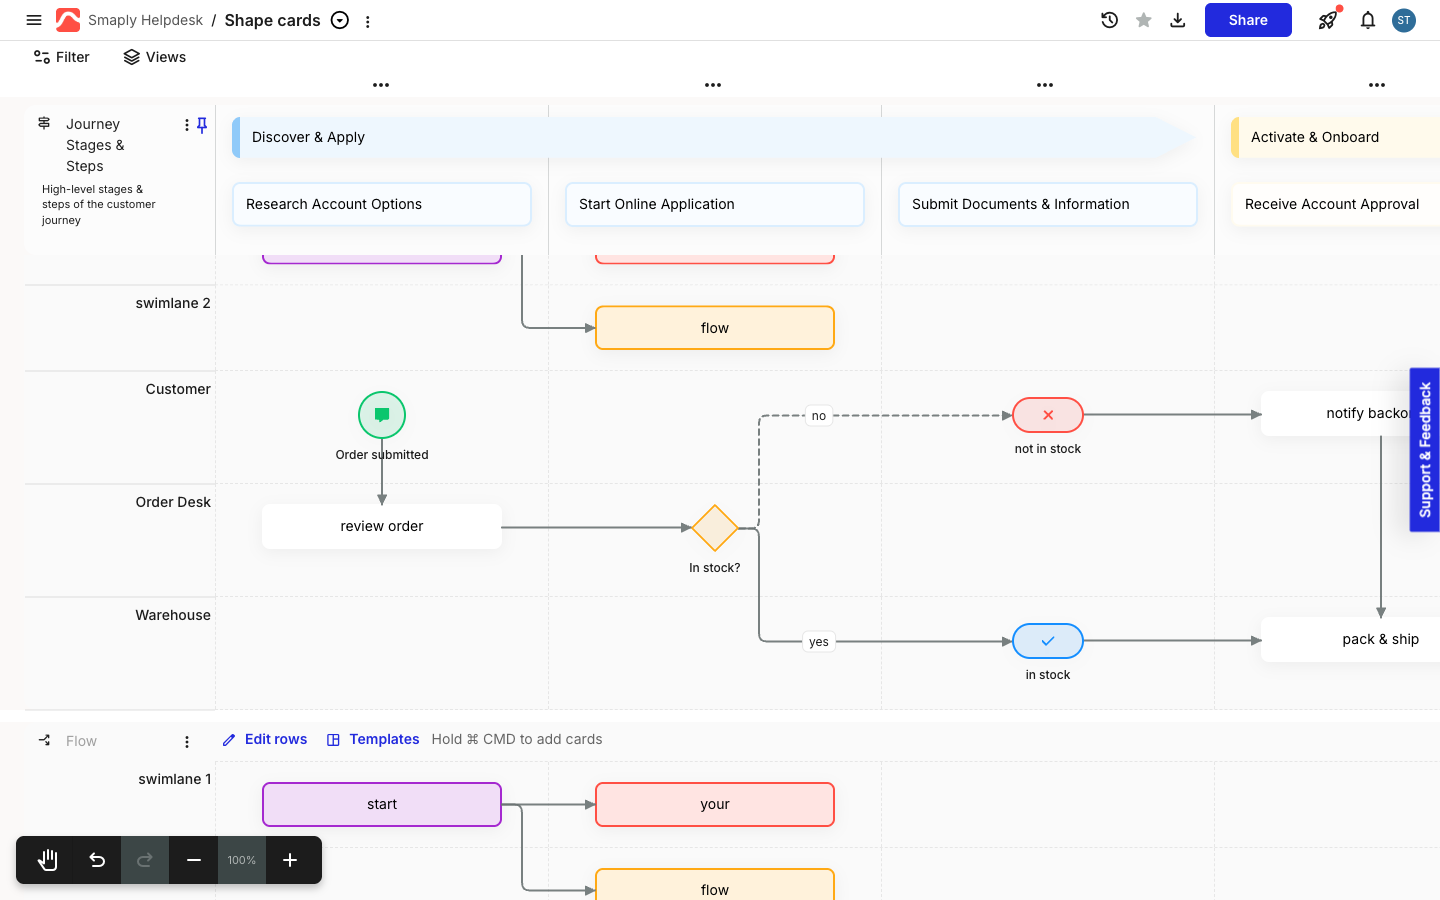The height and width of the screenshot is (900, 1440).
Task: Select the purple start card in swimlane 1
Action: pos(382,804)
